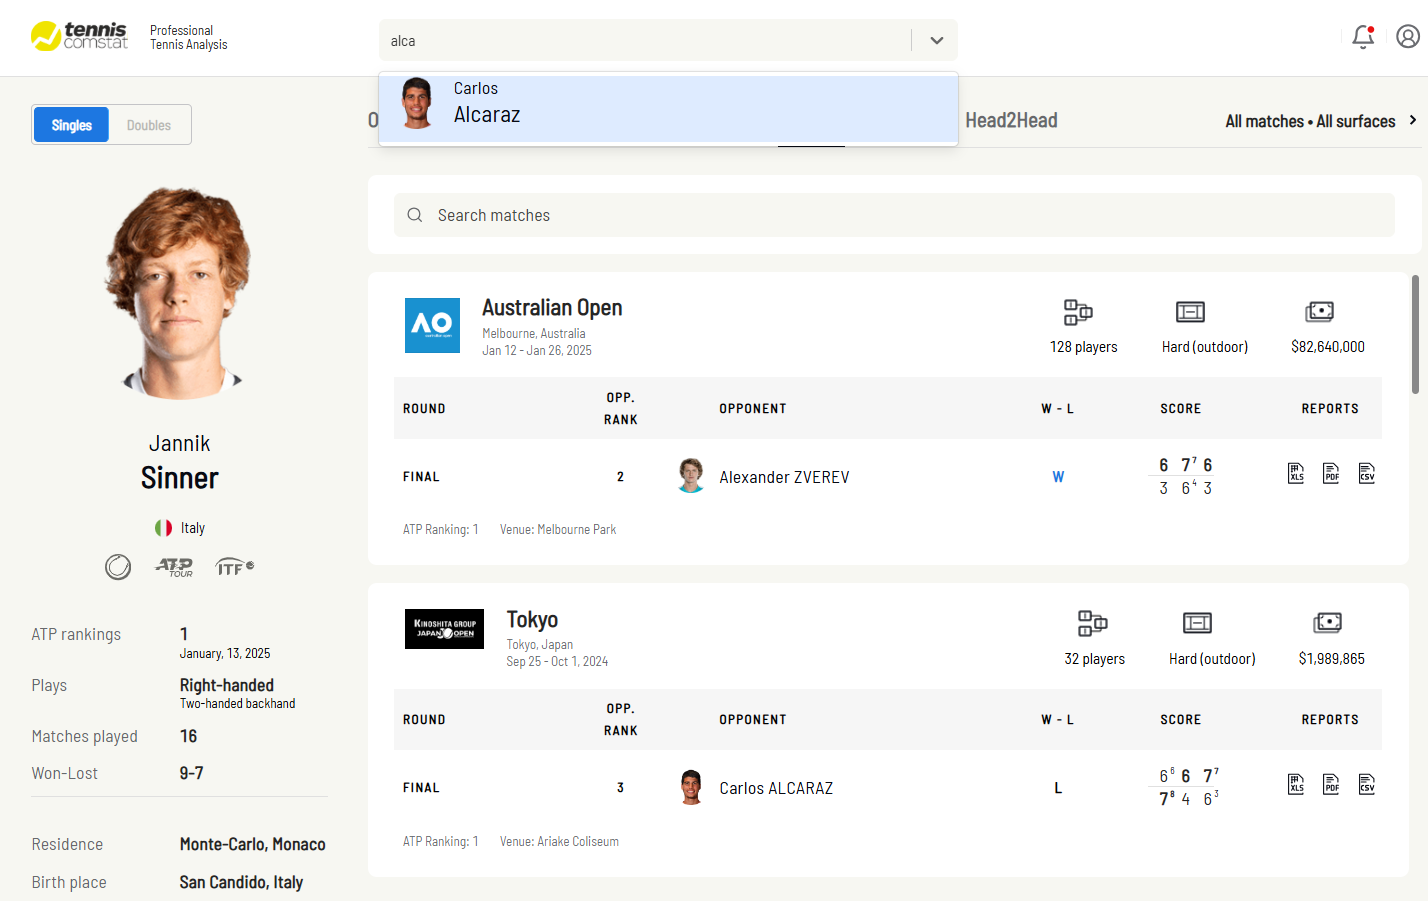Open the notifications bell
This screenshot has width=1428, height=901.
pyautogui.click(x=1363, y=37)
